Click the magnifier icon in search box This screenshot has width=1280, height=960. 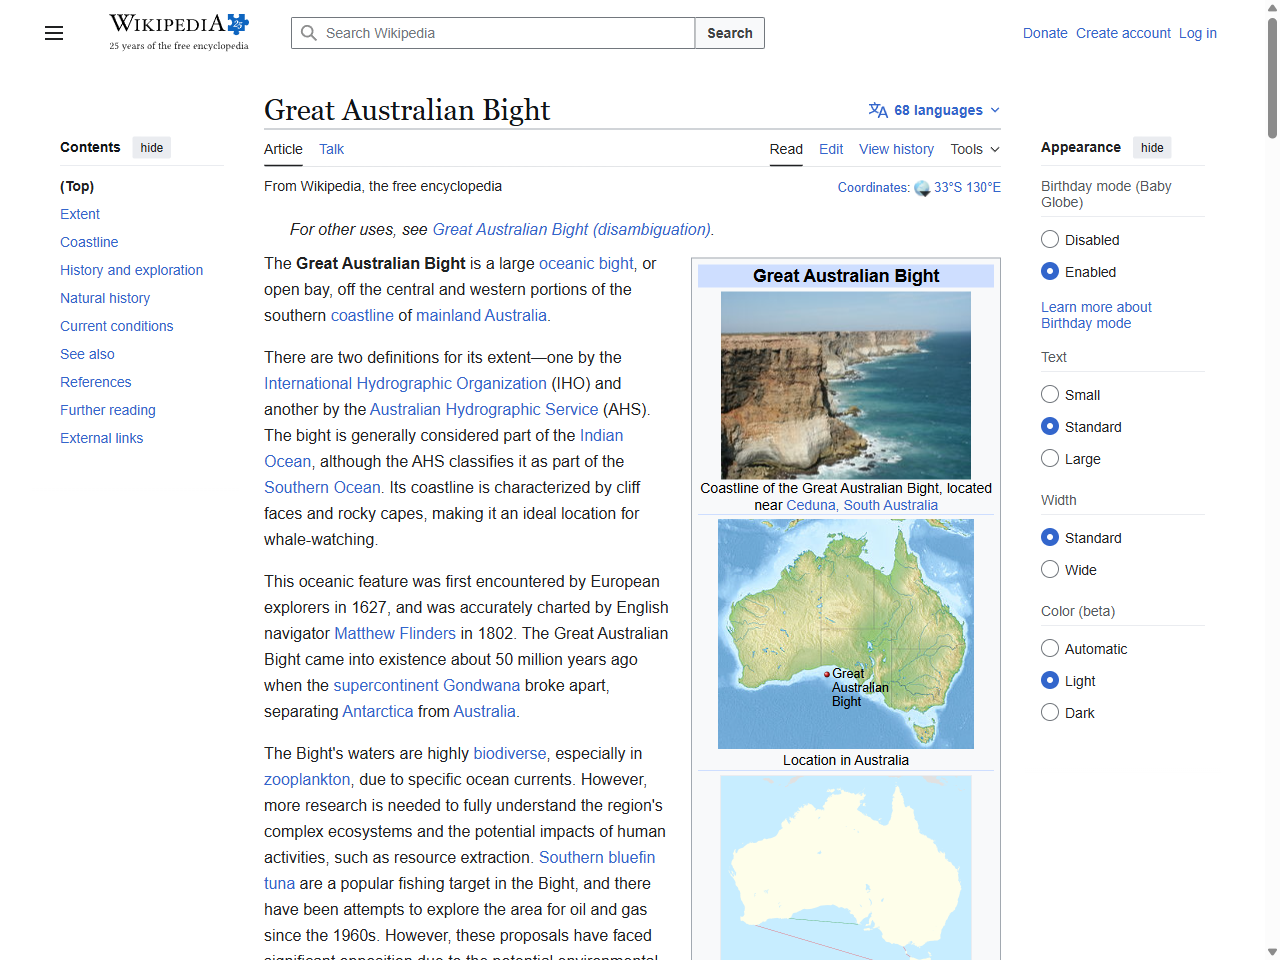coord(309,33)
